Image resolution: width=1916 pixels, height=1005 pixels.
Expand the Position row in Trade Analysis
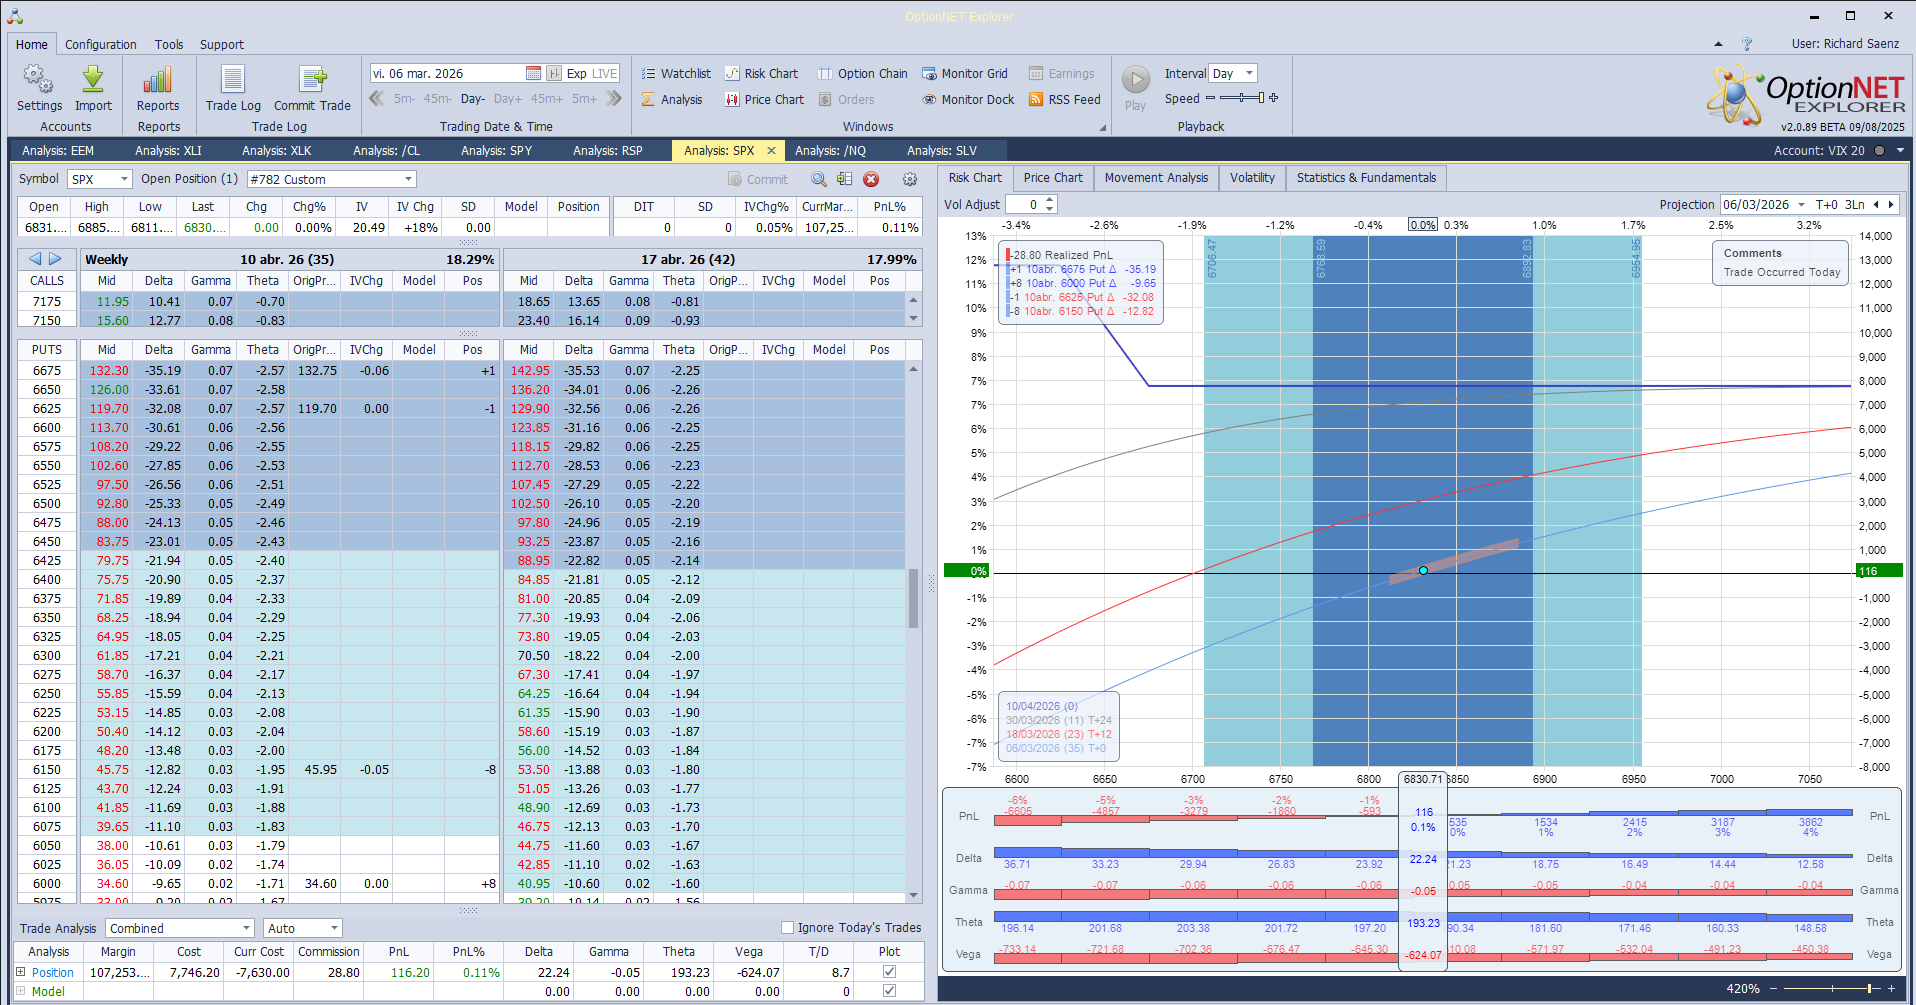(x=21, y=972)
